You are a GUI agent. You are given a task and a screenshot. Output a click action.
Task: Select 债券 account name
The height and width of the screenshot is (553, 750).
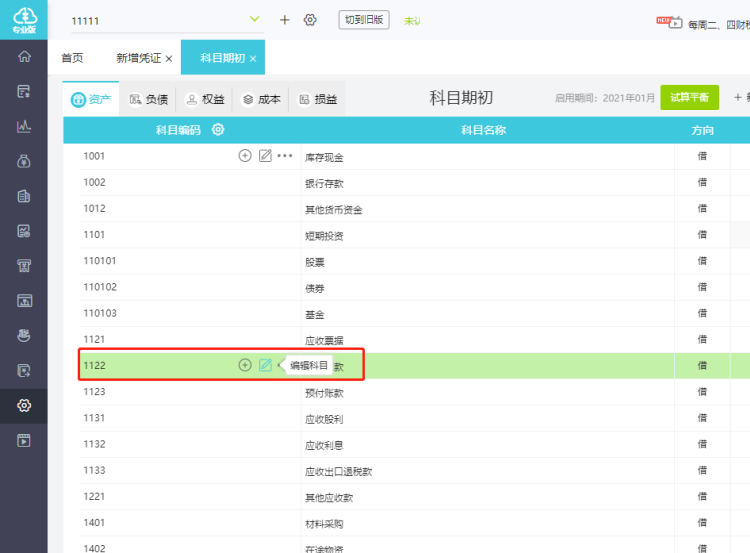pos(315,288)
